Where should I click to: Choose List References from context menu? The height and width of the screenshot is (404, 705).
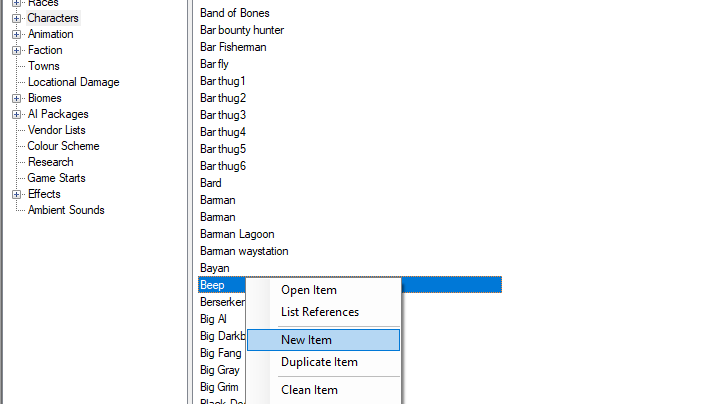coord(319,312)
